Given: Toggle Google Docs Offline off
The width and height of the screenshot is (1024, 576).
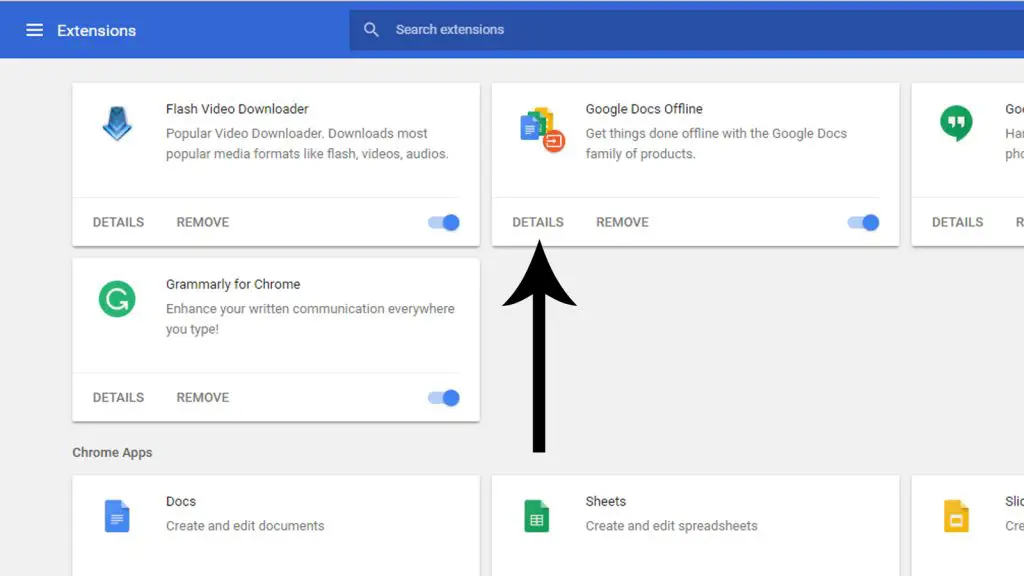Looking at the screenshot, I should click(863, 222).
